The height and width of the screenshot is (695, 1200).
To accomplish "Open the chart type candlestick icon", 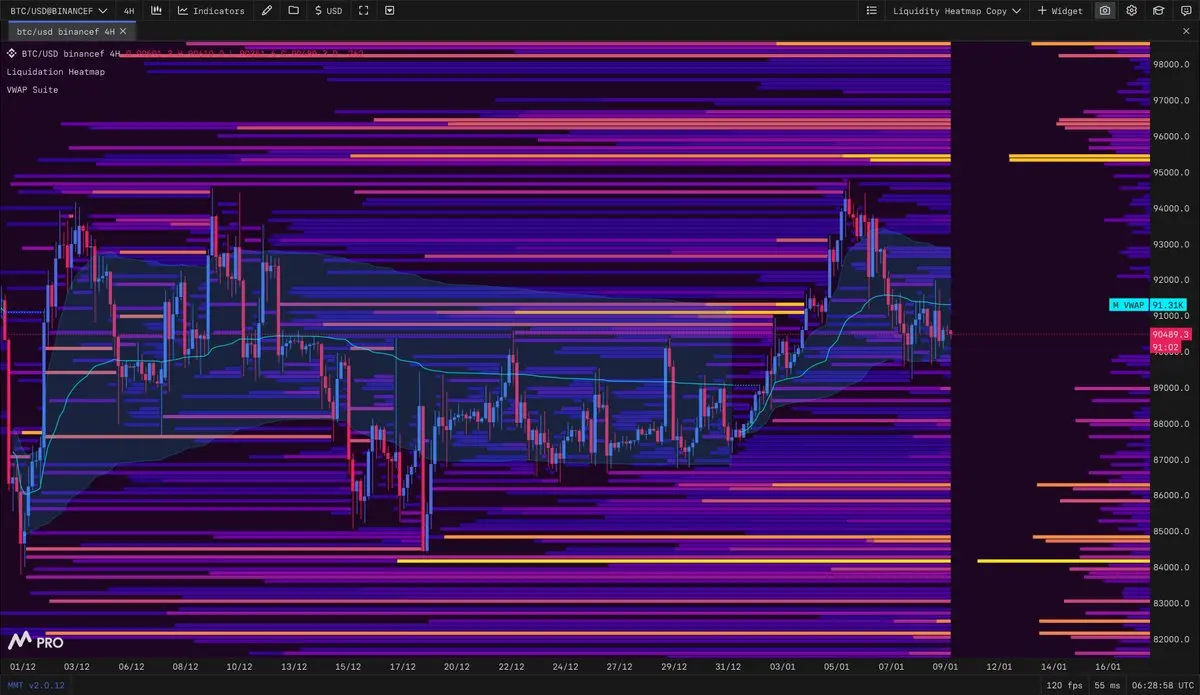I will coord(156,10).
